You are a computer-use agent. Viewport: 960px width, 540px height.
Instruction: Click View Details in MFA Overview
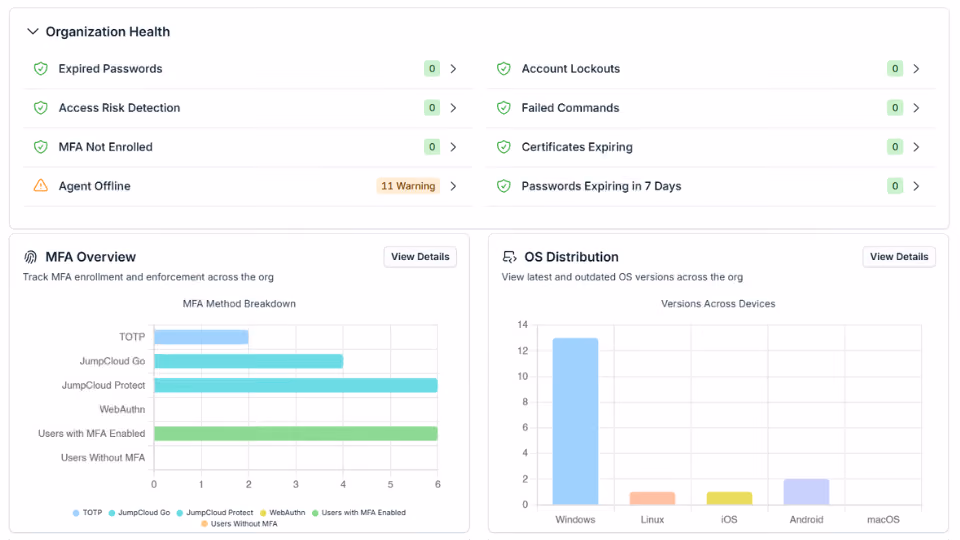pos(420,257)
